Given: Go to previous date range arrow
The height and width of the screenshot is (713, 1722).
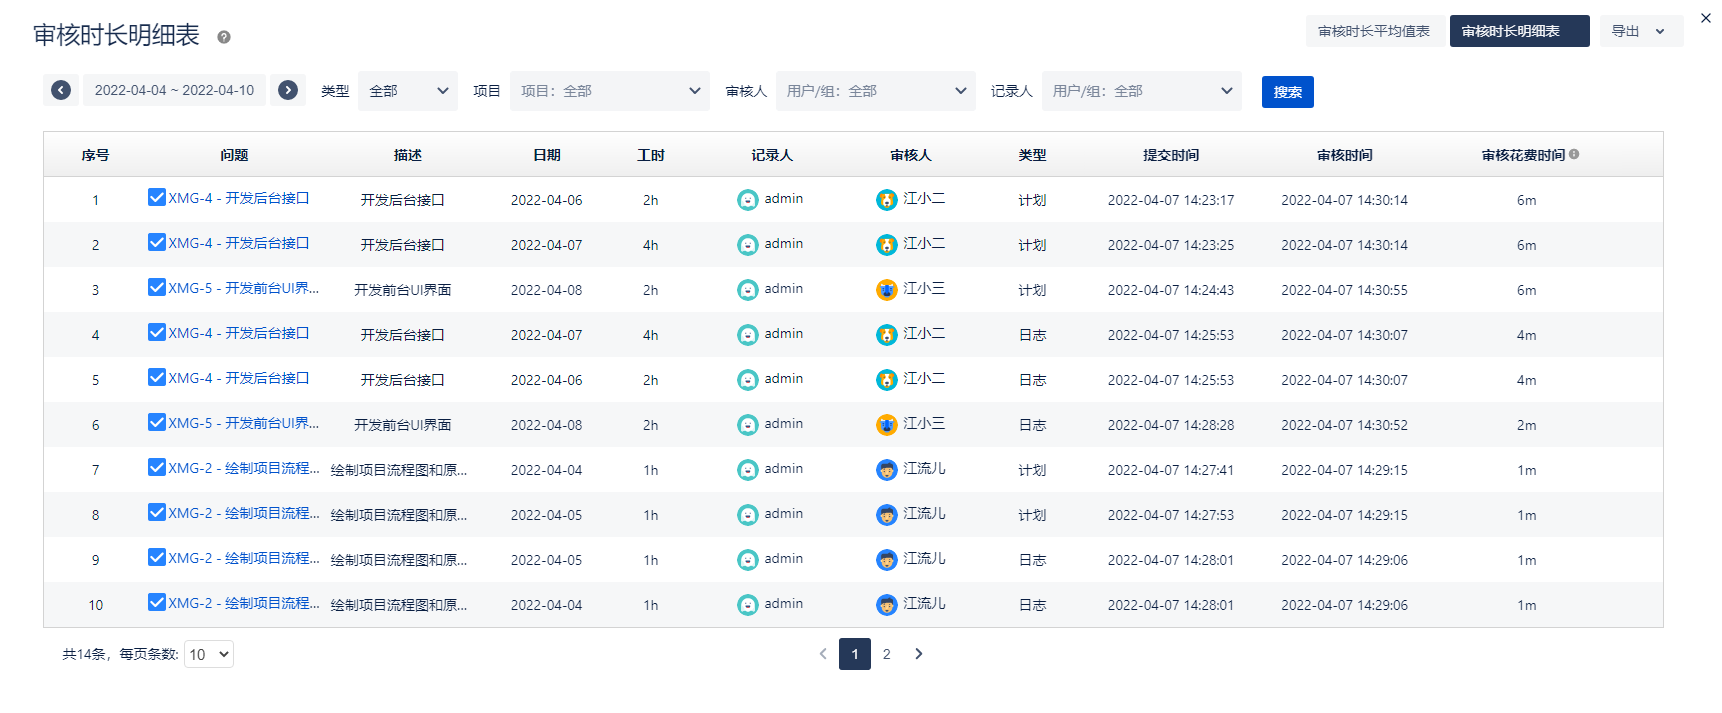Looking at the screenshot, I should click(61, 90).
